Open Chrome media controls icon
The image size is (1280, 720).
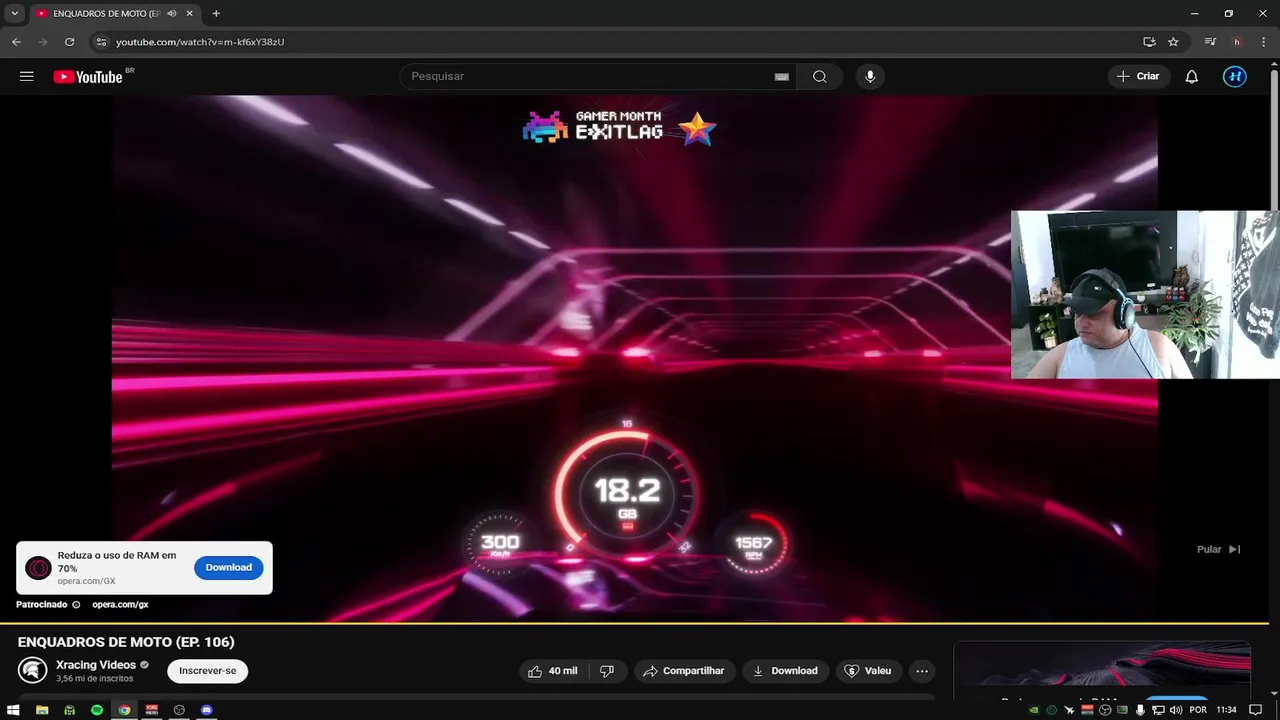point(1210,42)
